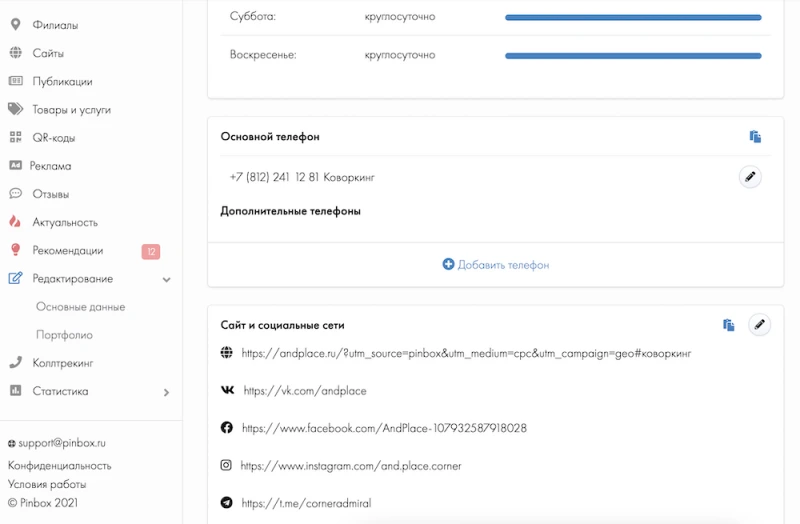Click the copy icon in Основной телефон
This screenshot has height=524, width=800.
click(755, 137)
